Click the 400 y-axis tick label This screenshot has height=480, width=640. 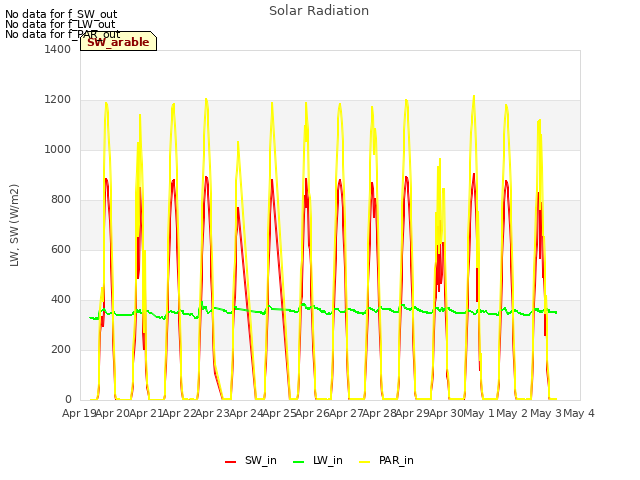point(61,300)
